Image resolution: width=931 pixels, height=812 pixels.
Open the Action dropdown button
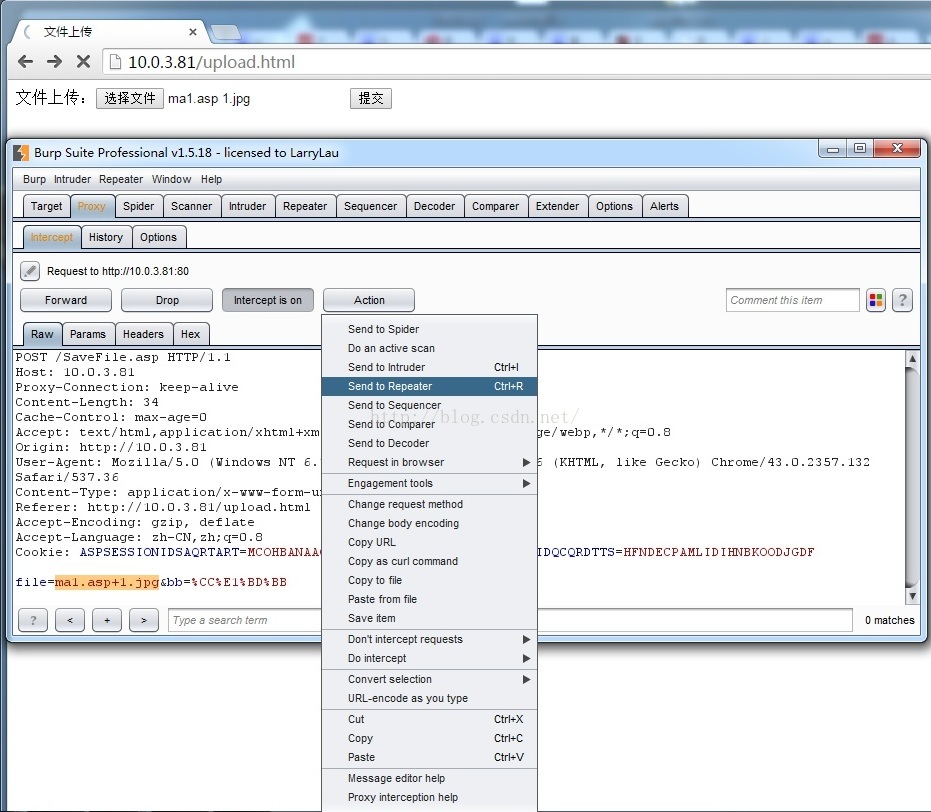369,300
